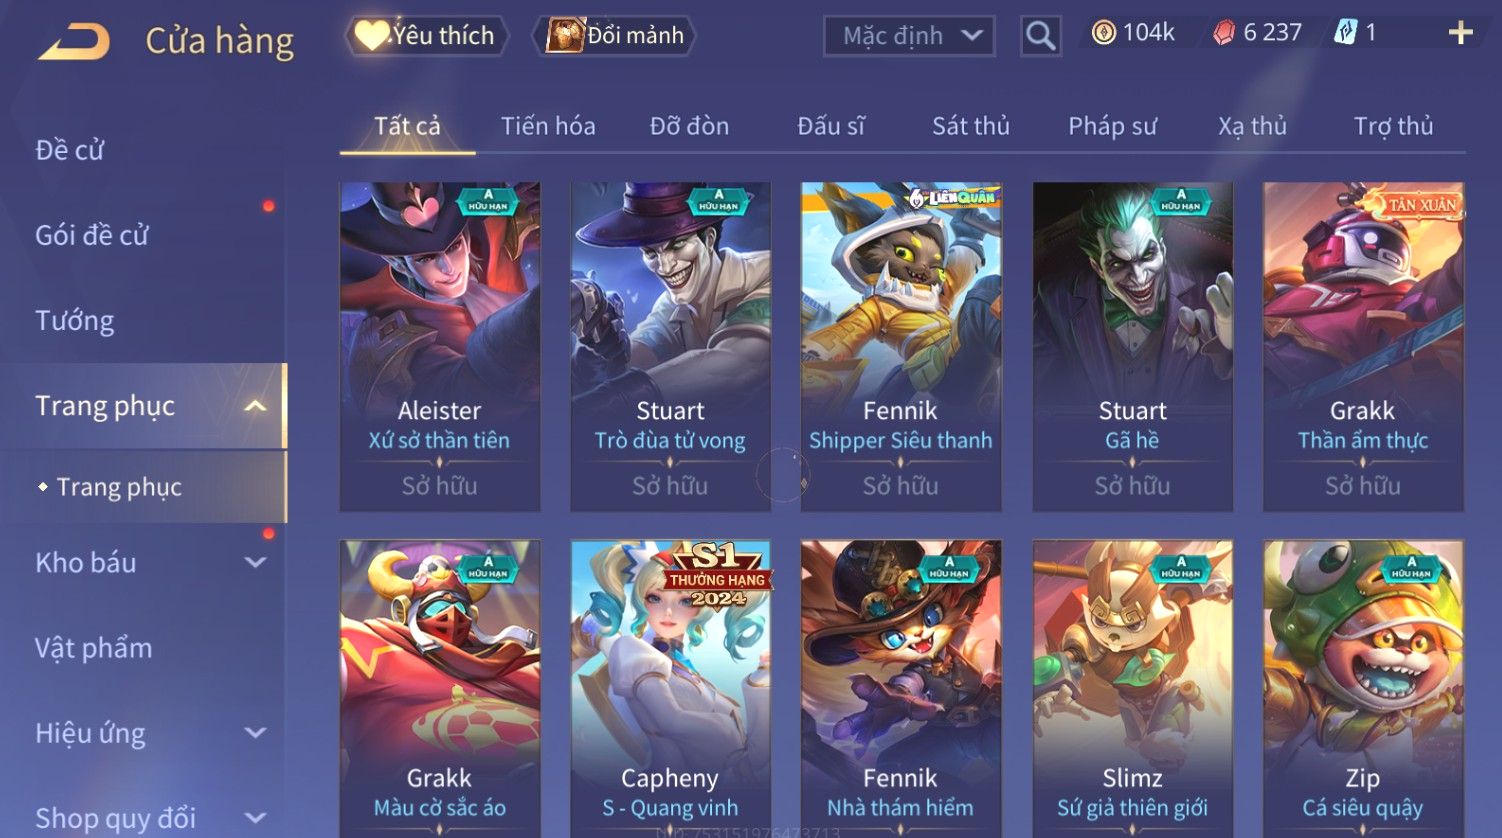The width and height of the screenshot is (1502, 838).
Task: Open Đổi mảnh shard exchange
Action: coord(616,36)
